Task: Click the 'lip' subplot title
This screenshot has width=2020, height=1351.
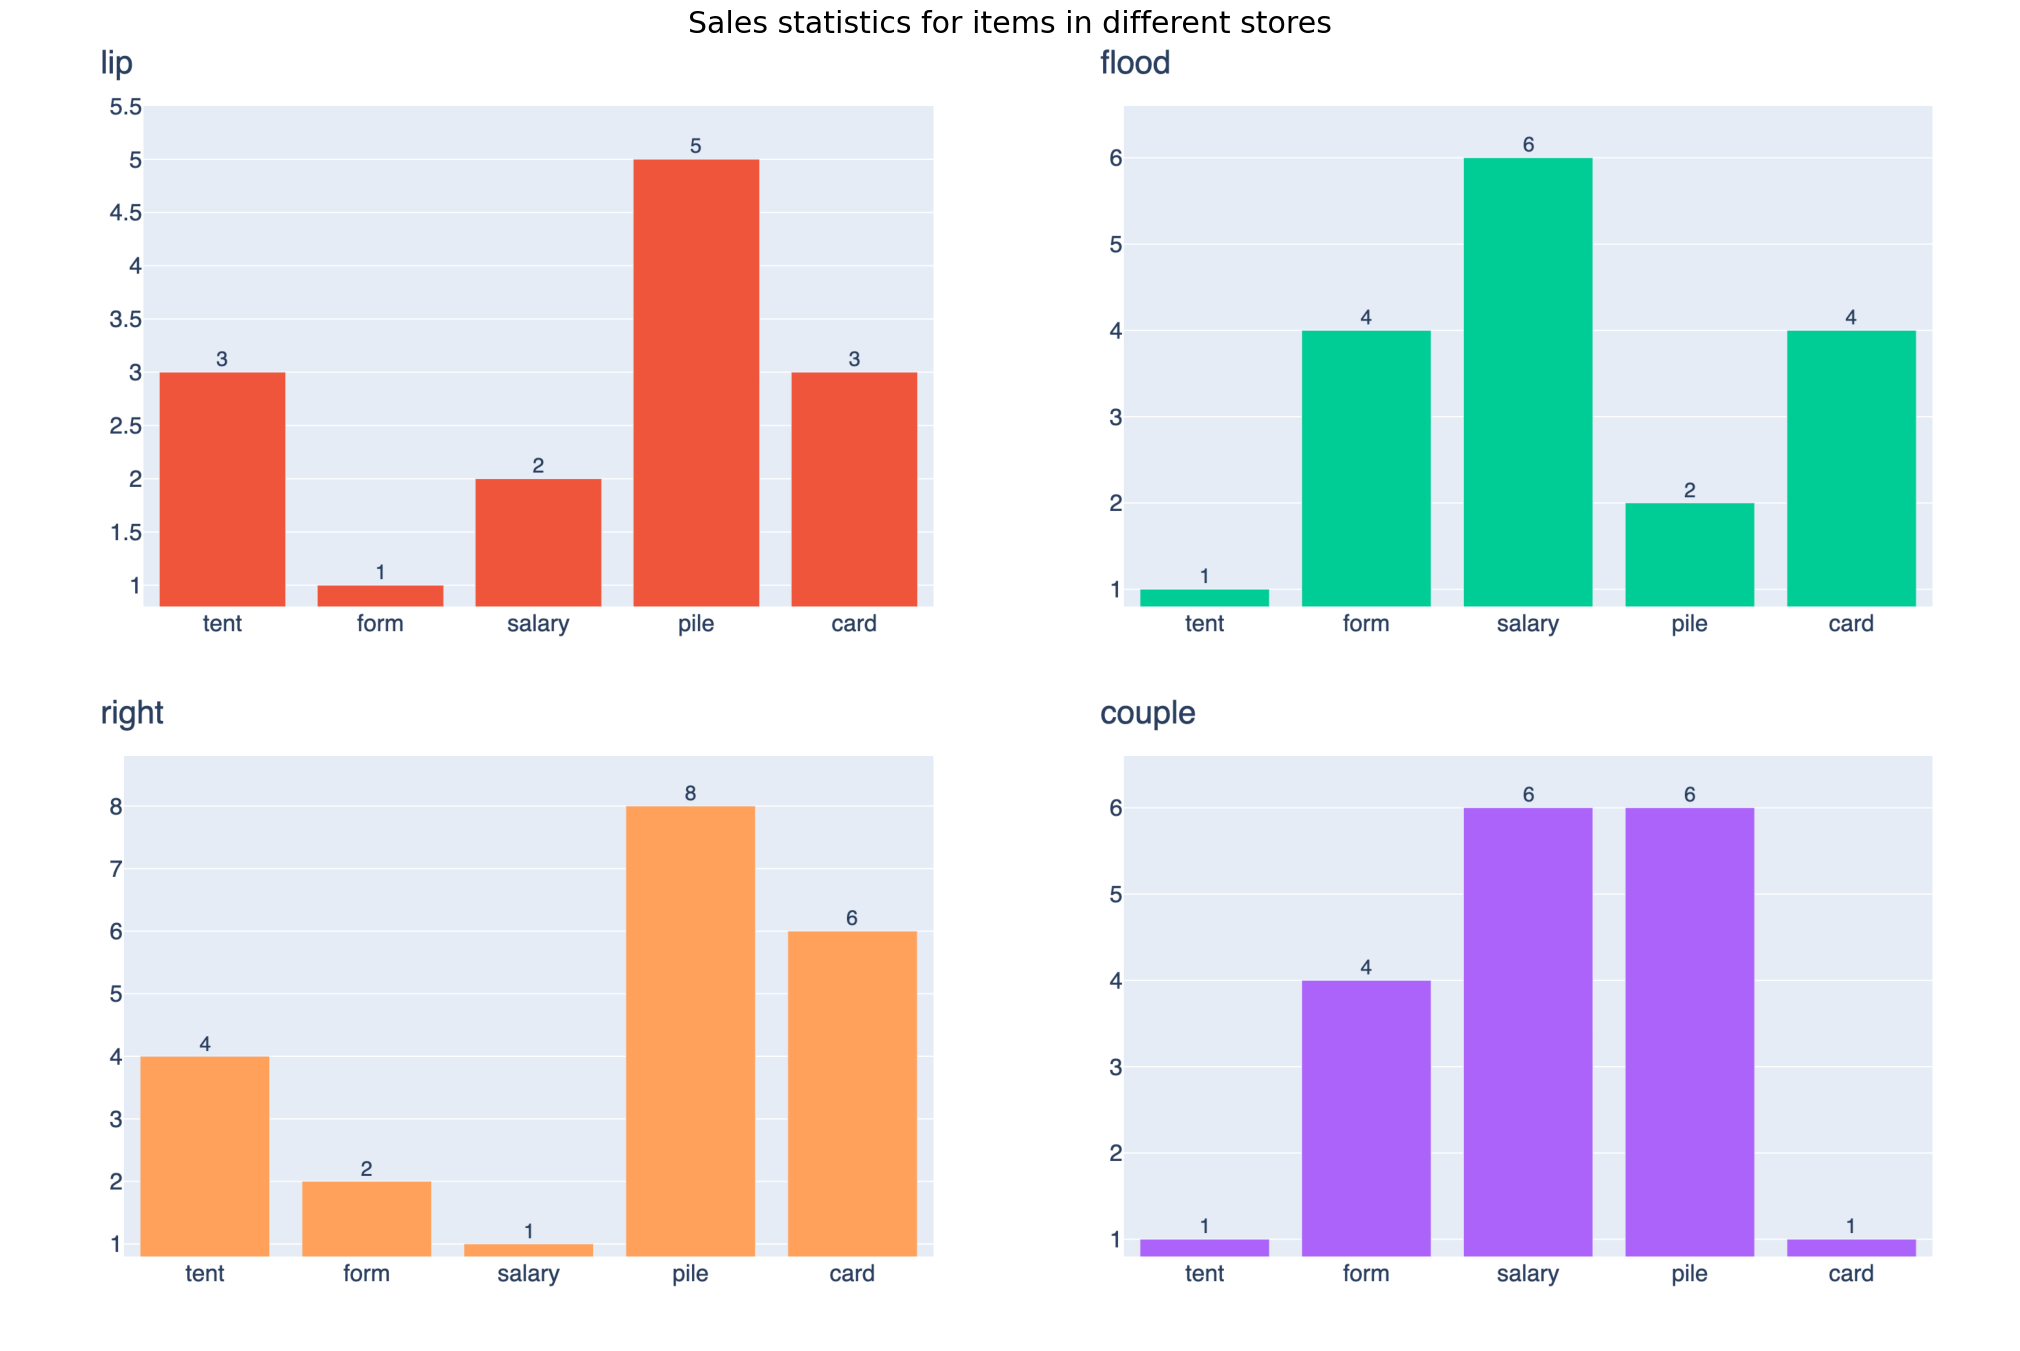Action: pos(117,63)
